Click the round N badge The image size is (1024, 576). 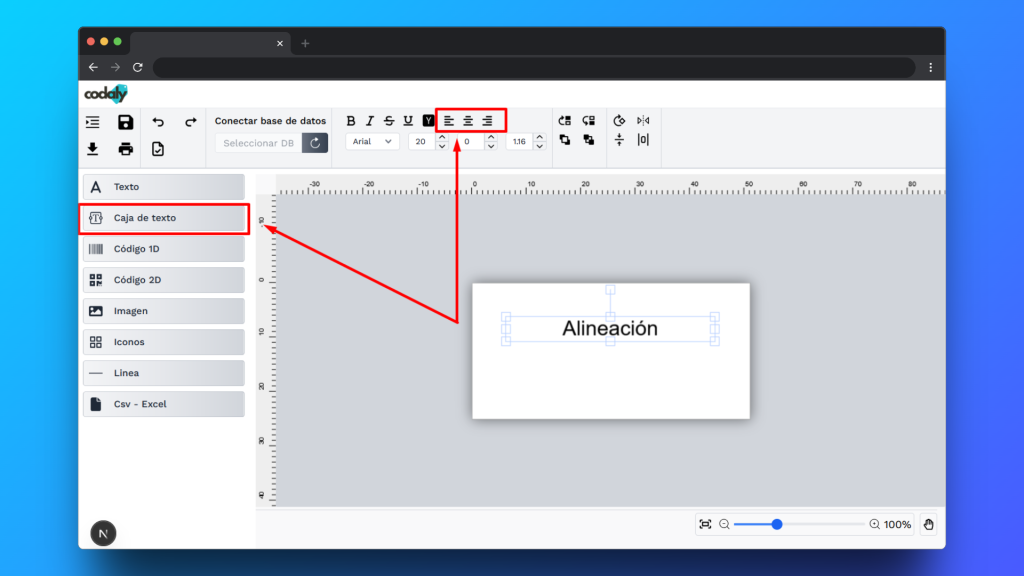tap(103, 534)
